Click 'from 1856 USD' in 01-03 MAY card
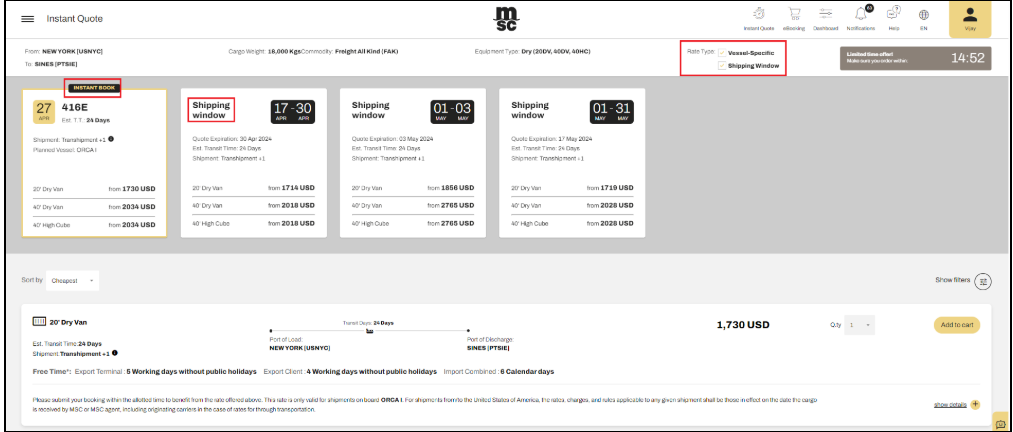This screenshot has width=1013, height=432. click(x=450, y=188)
